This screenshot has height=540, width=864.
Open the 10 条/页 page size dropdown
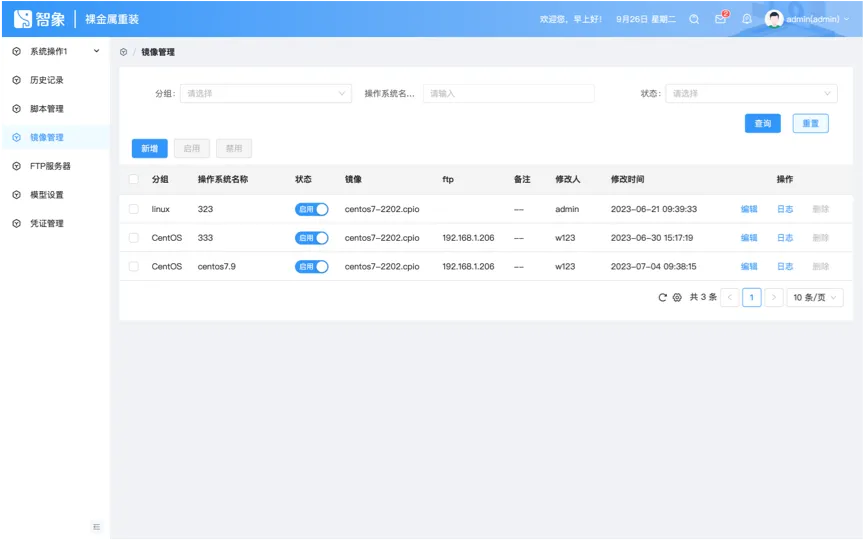point(815,298)
